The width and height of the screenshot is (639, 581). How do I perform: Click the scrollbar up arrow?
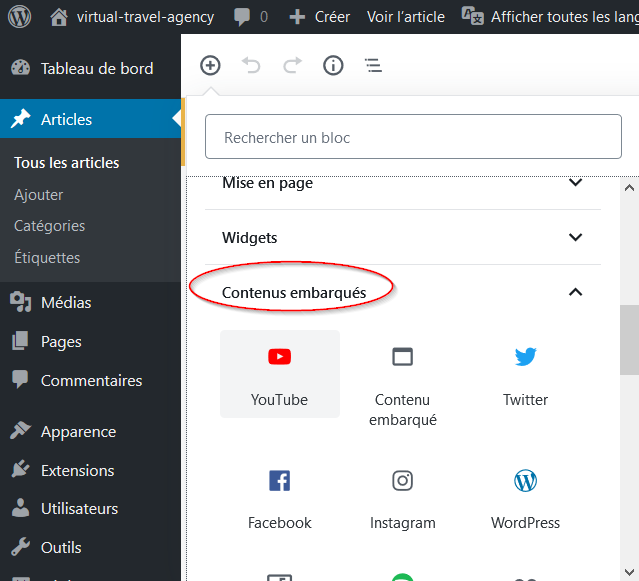tap(629, 188)
